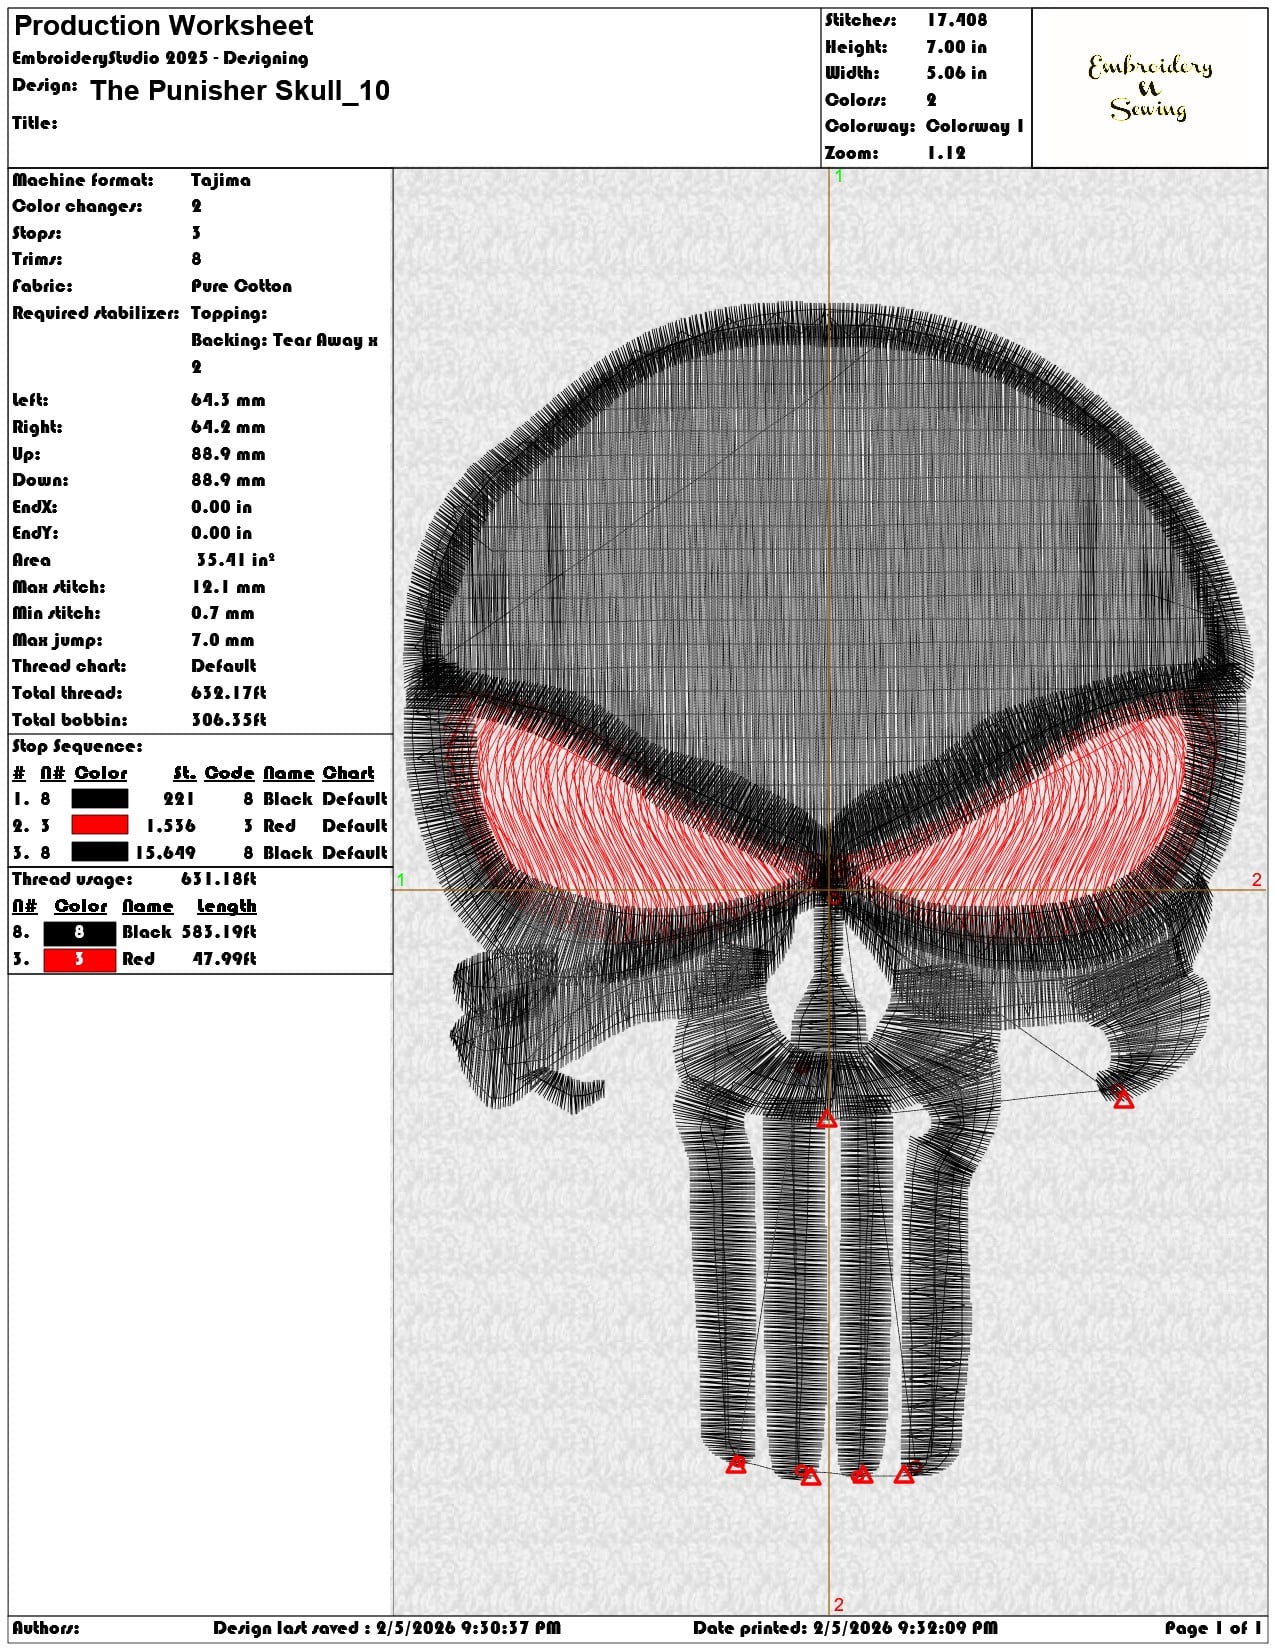Click the Embroidery & Sewing logo
Screen dimensions: 1275x1650
[1150, 88]
